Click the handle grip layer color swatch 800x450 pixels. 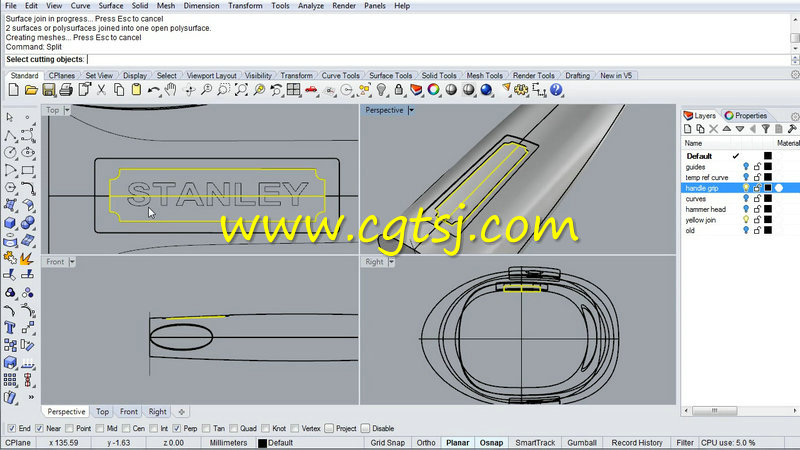768,188
